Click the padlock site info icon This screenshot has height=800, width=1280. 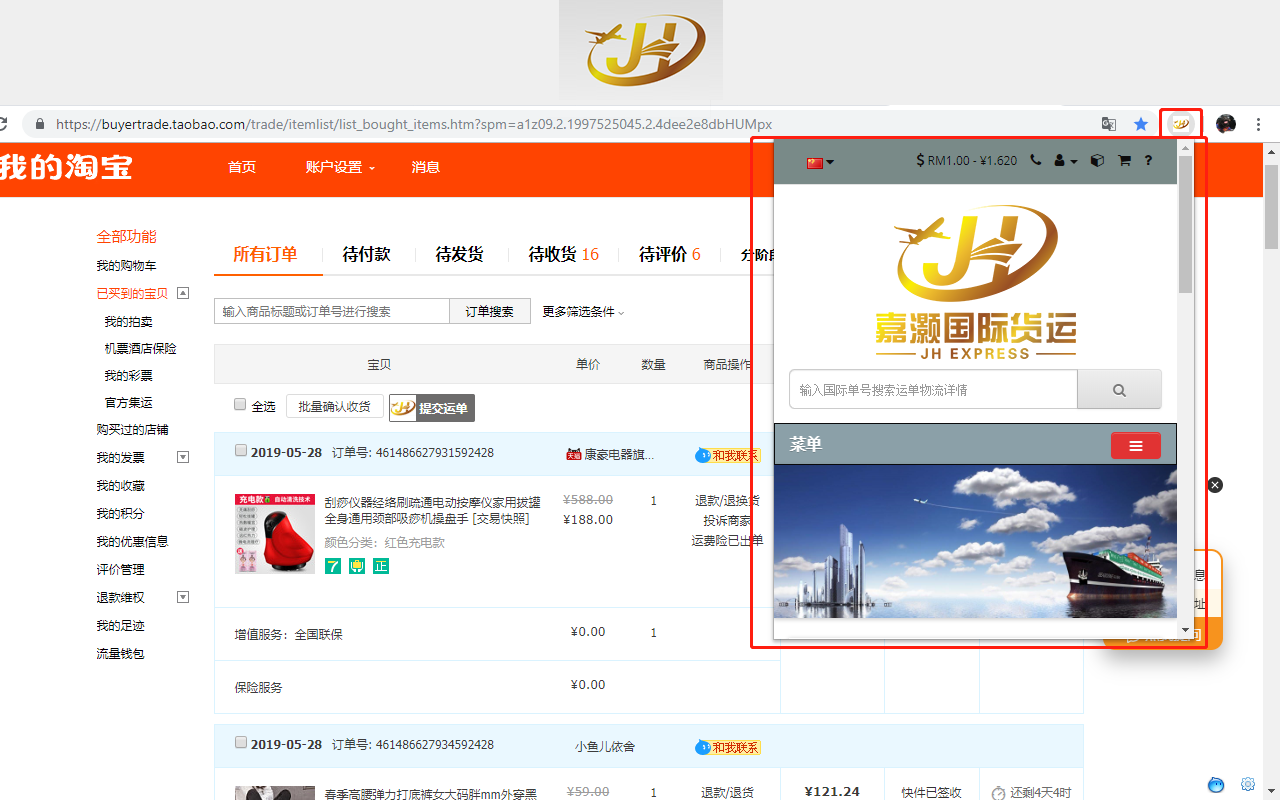click(x=40, y=124)
